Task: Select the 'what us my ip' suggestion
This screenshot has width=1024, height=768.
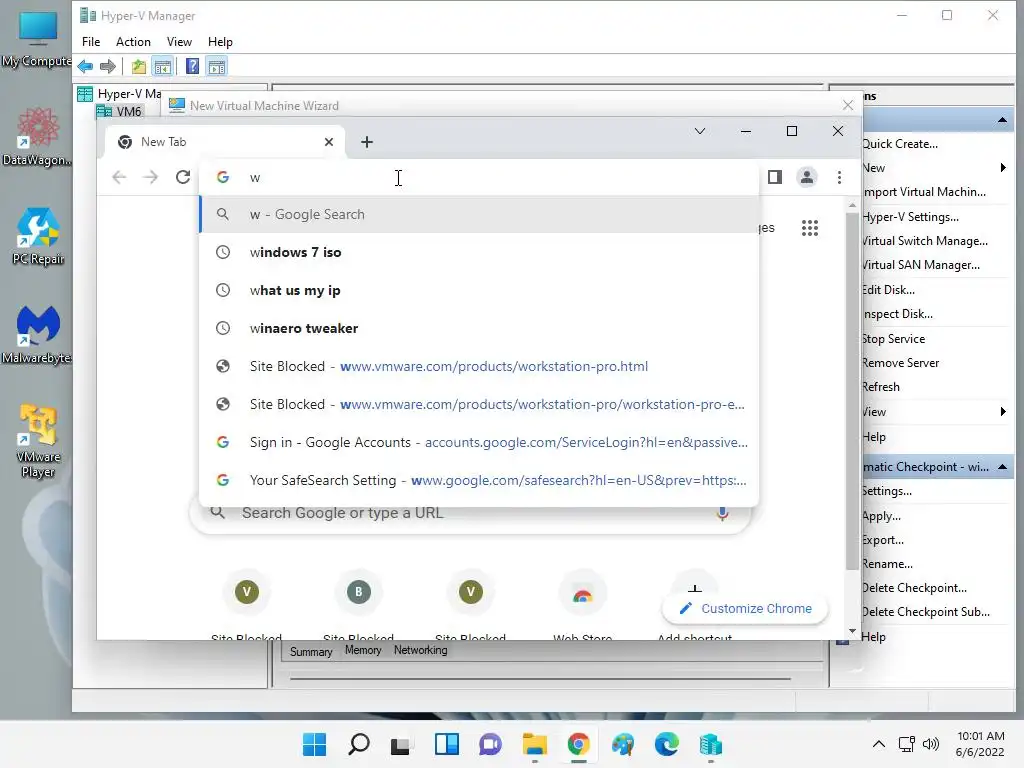Action: click(479, 290)
